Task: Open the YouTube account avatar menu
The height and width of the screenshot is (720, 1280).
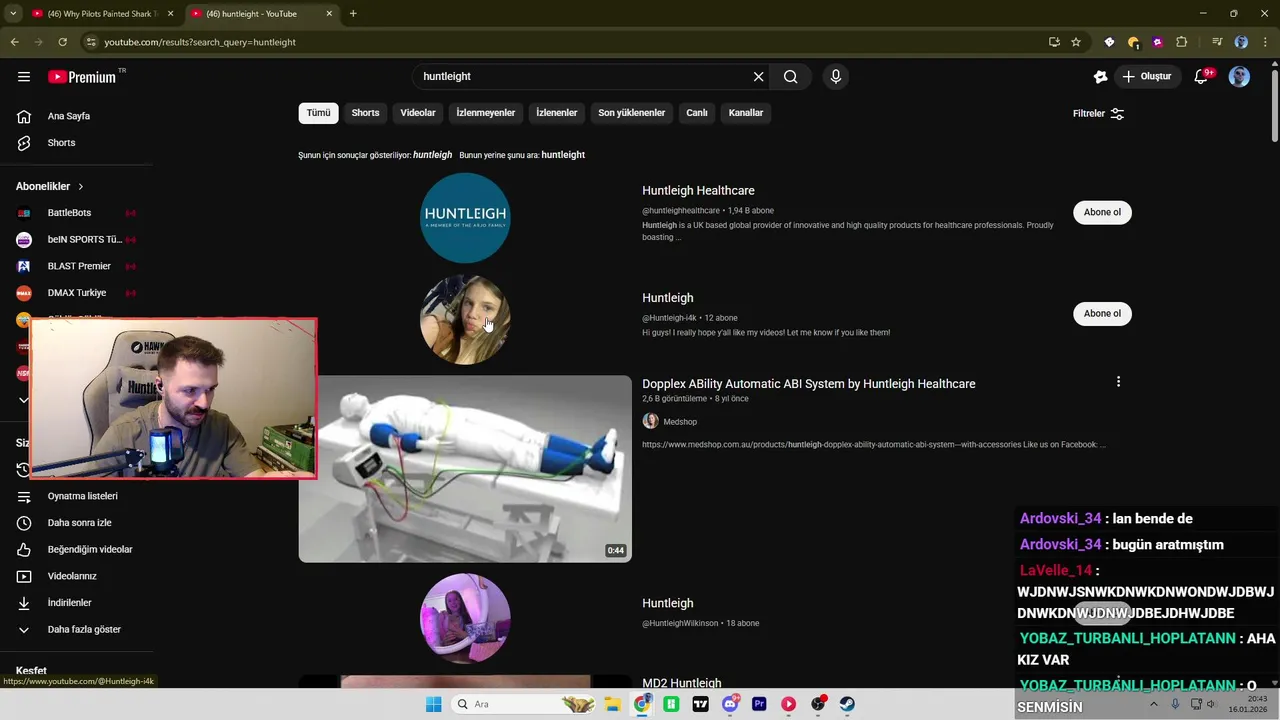Action: click(1239, 77)
